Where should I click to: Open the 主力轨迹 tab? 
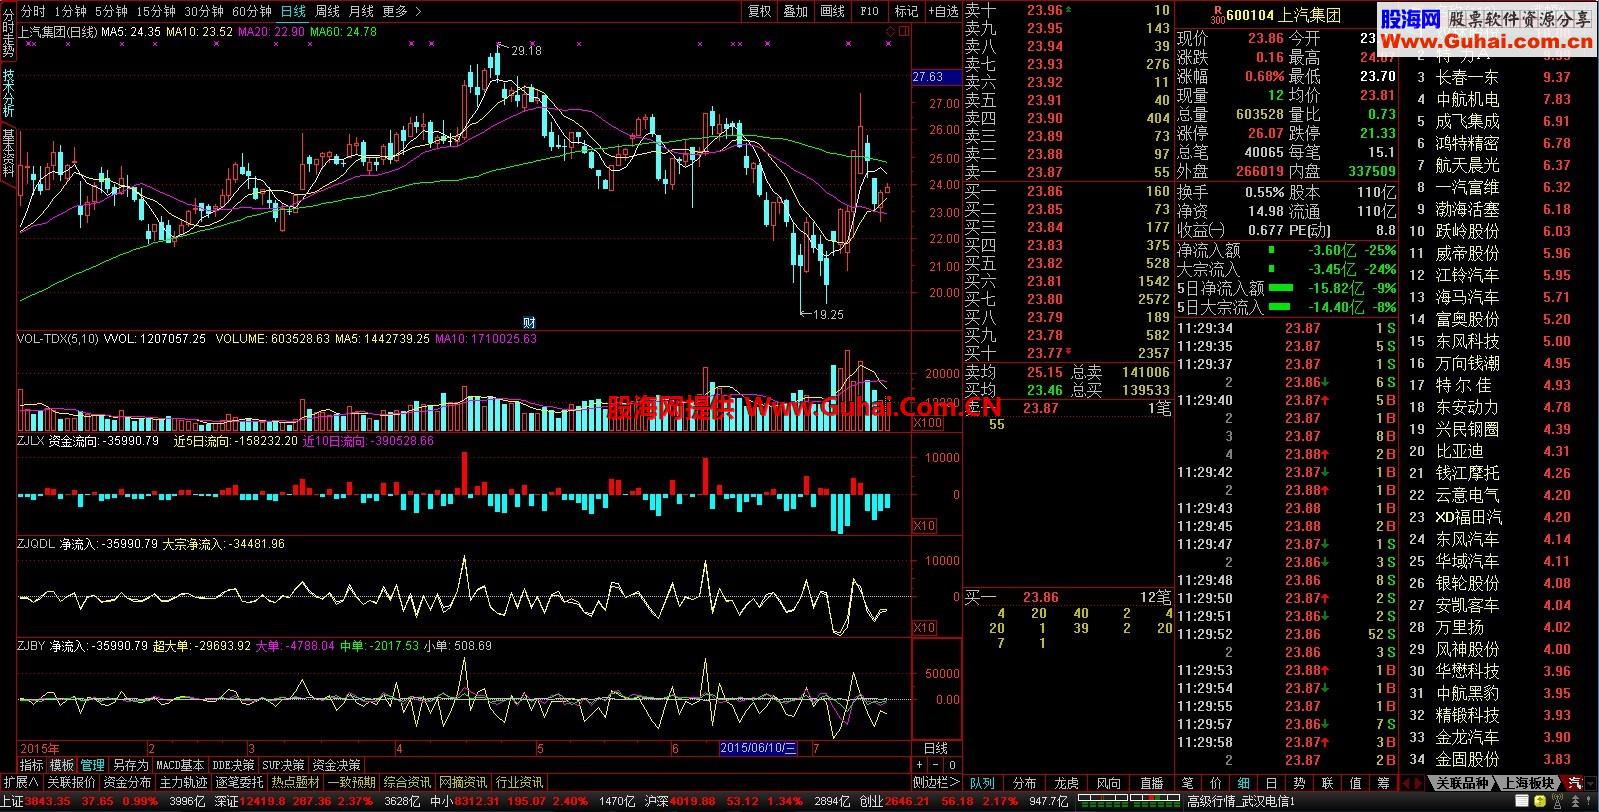pos(183,782)
